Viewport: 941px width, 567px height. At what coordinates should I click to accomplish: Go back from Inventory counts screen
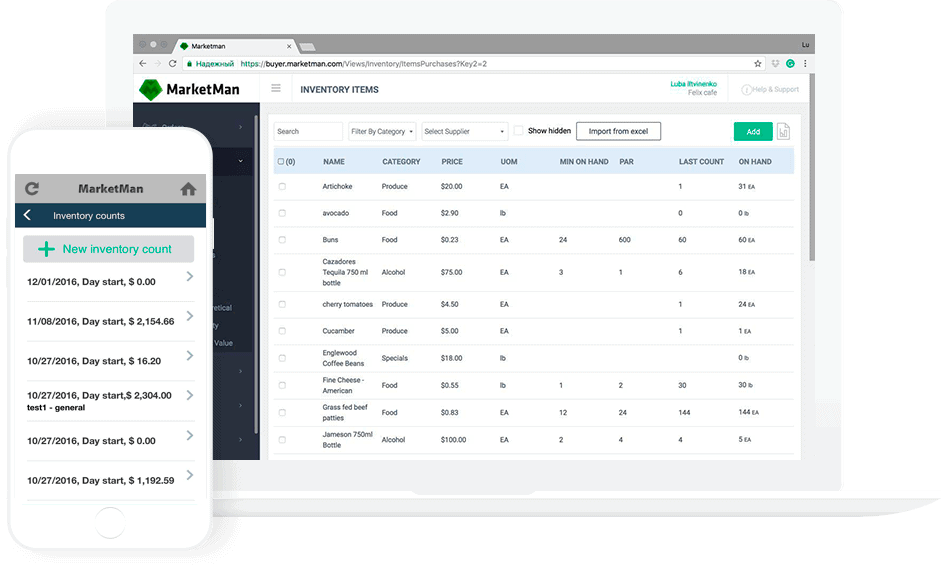click(27, 215)
